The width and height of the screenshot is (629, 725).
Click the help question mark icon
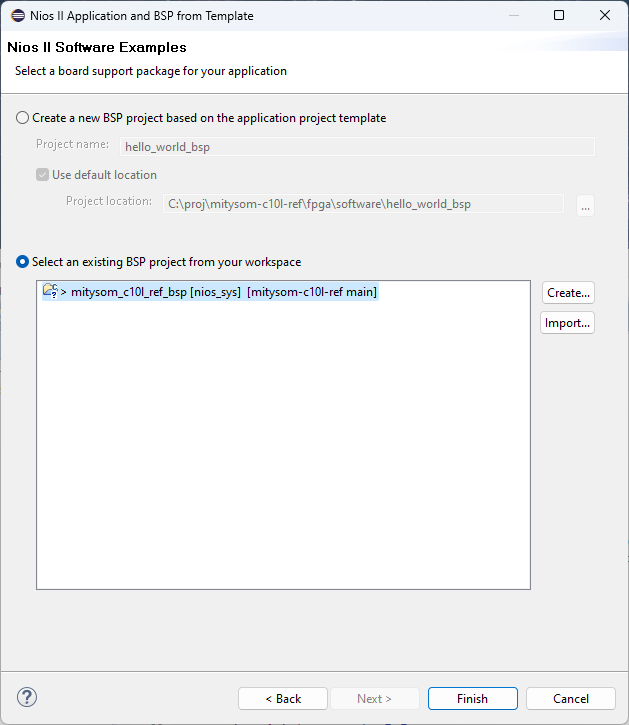[27, 697]
